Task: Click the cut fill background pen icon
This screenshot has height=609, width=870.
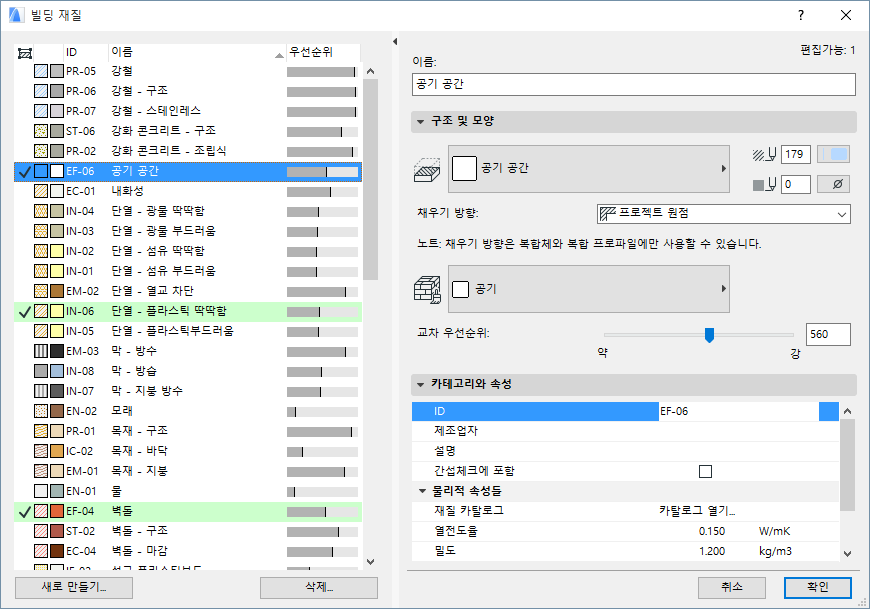Action: click(x=764, y=185)
